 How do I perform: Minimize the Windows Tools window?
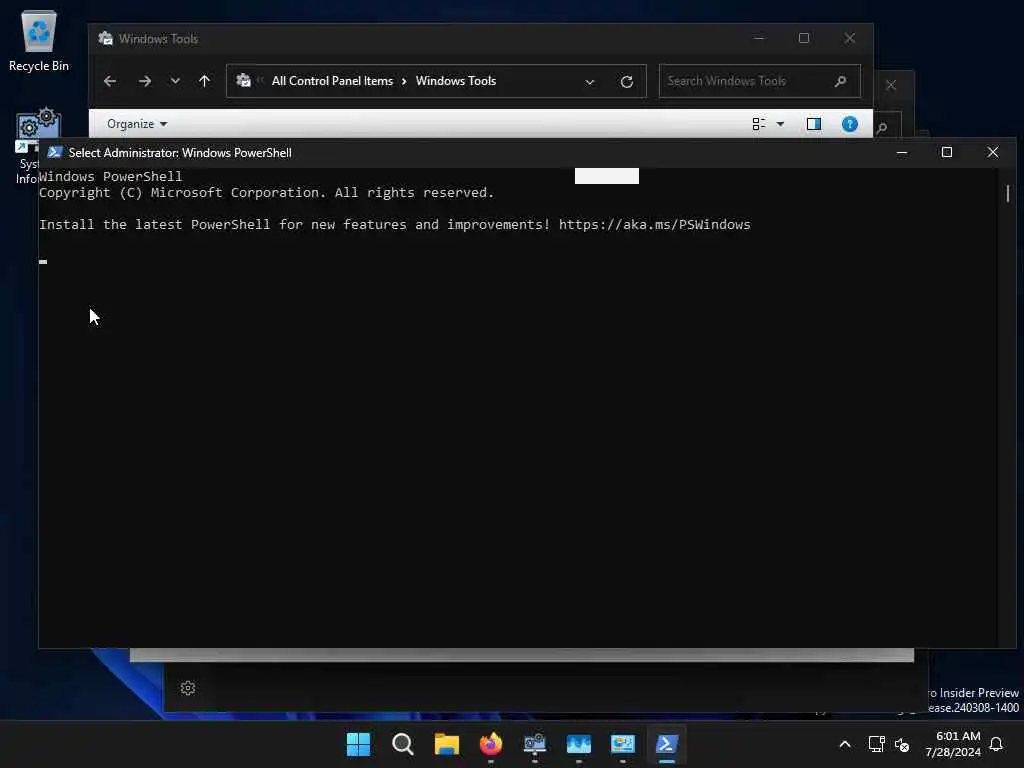(x=758, y=39)
